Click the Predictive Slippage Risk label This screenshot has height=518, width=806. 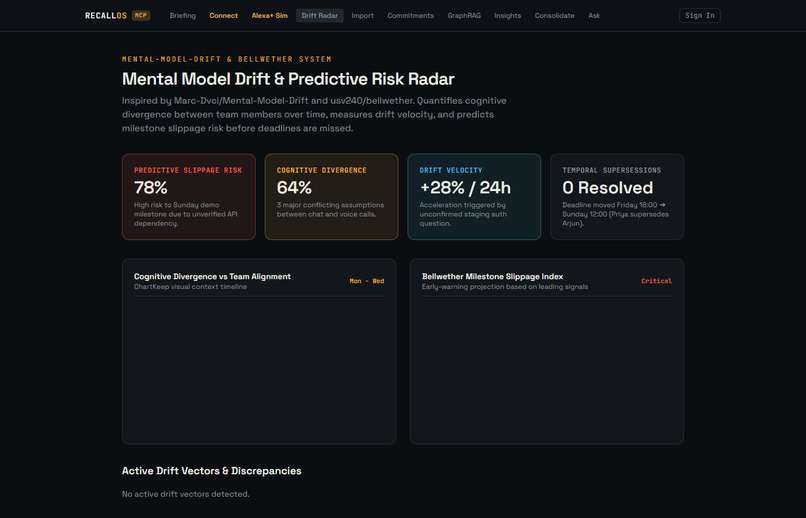pos(188,170)
